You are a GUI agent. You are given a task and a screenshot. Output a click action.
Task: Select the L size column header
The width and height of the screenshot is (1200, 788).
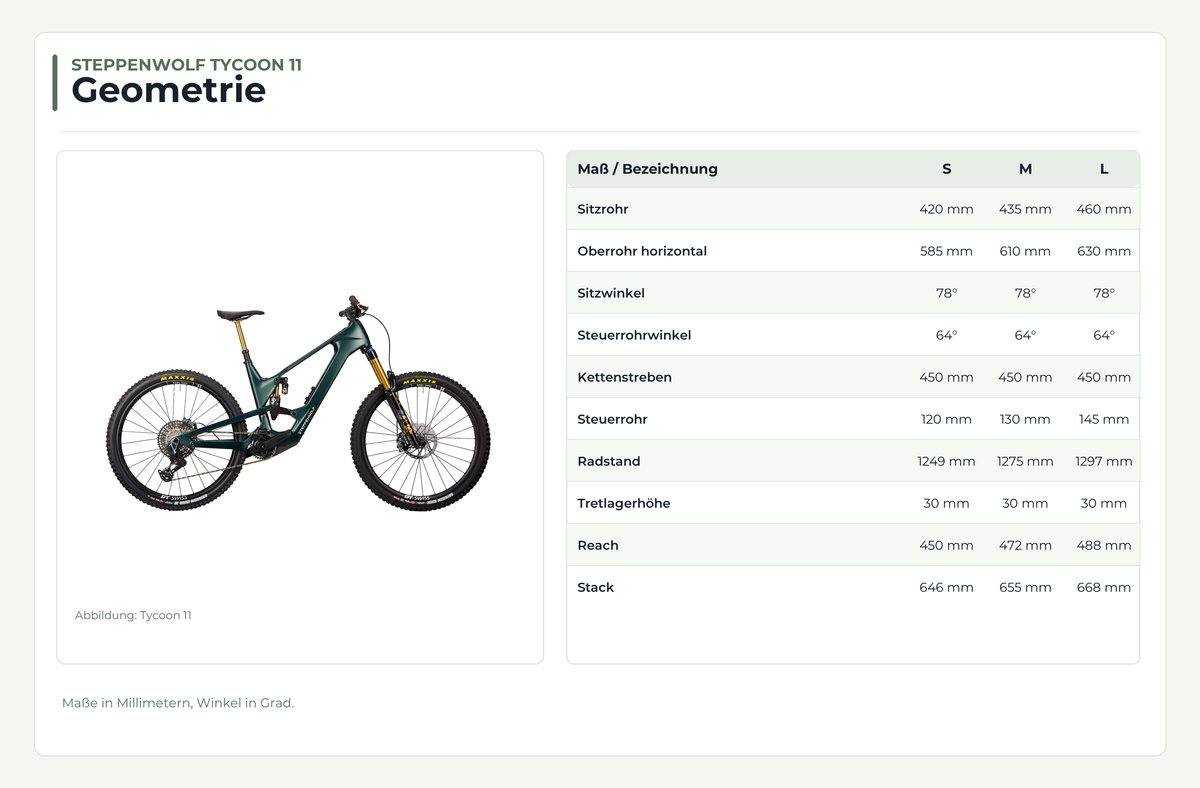coord(1104,169)
